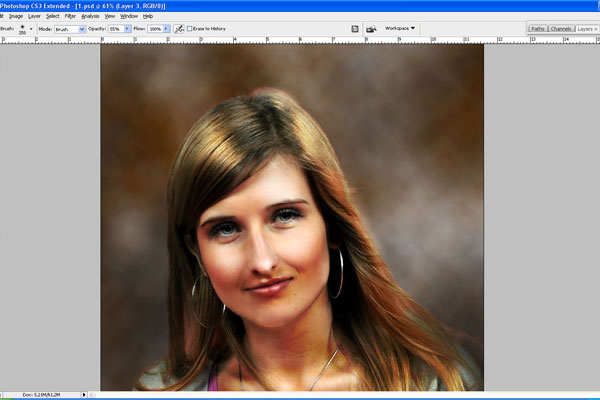
Task: Open the Workspace dropdown
Action: pos(400,29)
